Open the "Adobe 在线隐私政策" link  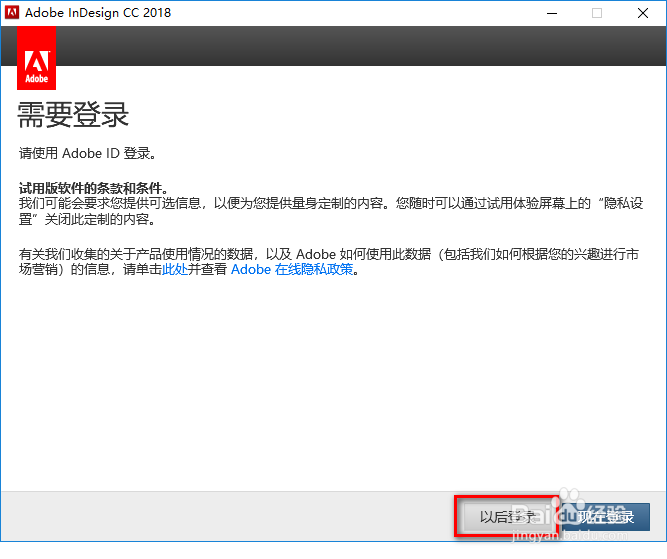coord(292,270)
